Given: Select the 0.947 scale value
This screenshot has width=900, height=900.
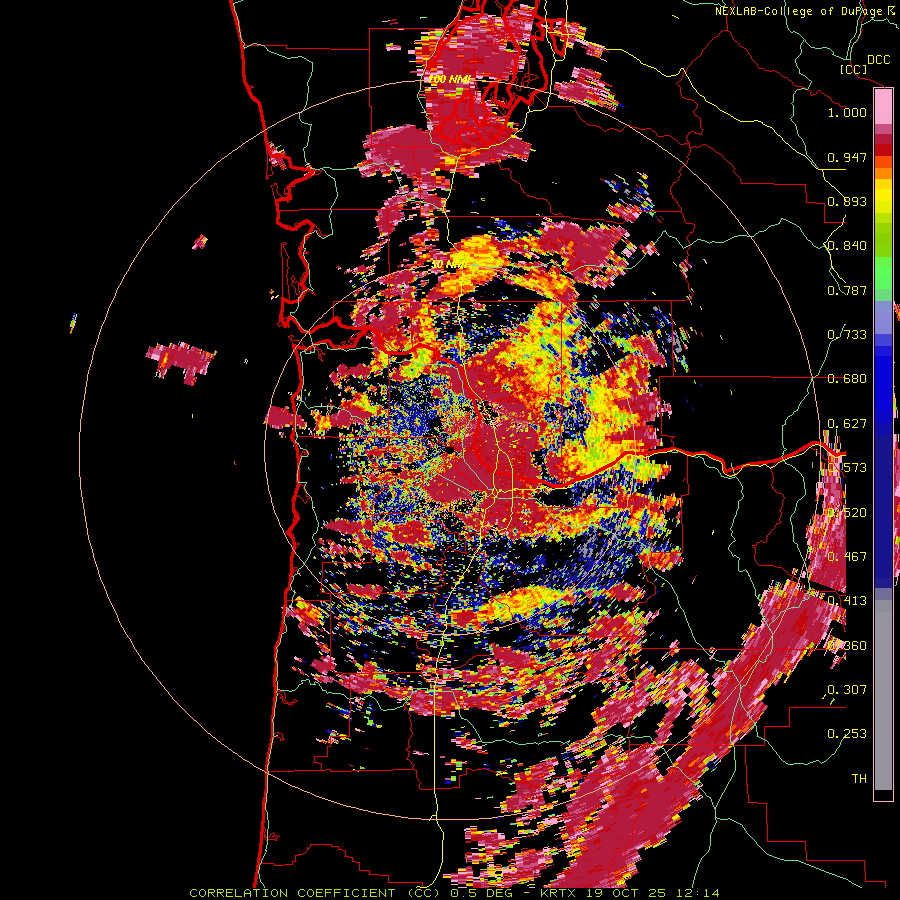Looking at the screenshot, I should [847, 157].
